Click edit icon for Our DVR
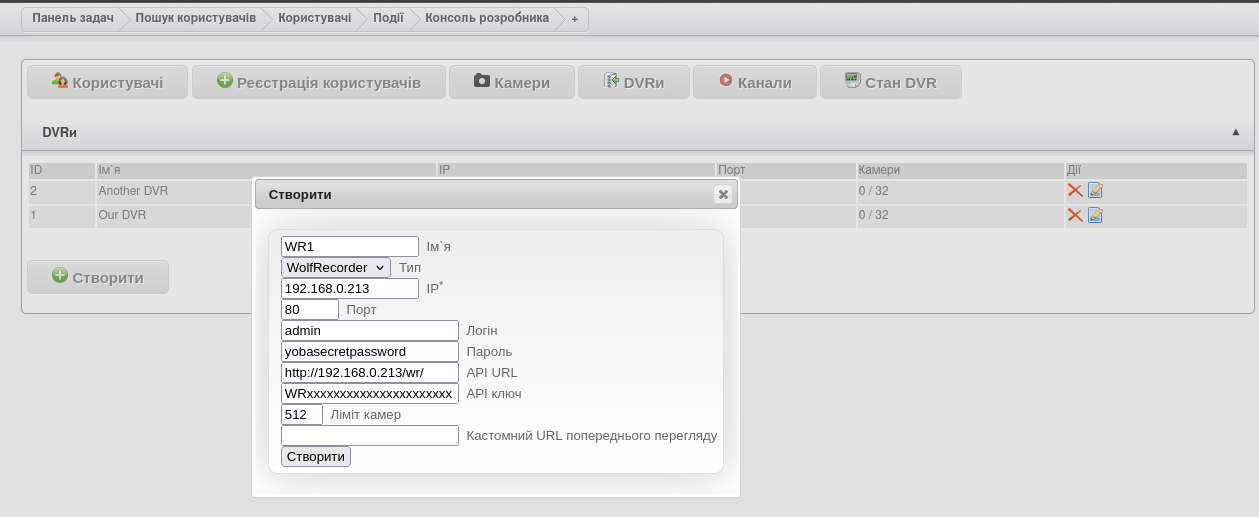The height and width of the screenshot is (517, 1259). coord(1095,215)
